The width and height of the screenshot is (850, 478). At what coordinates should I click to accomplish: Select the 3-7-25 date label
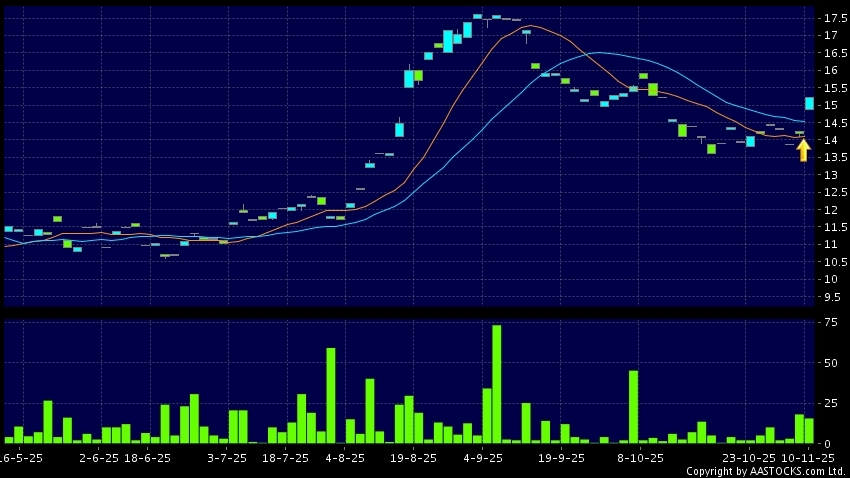(x=227, y=457)
